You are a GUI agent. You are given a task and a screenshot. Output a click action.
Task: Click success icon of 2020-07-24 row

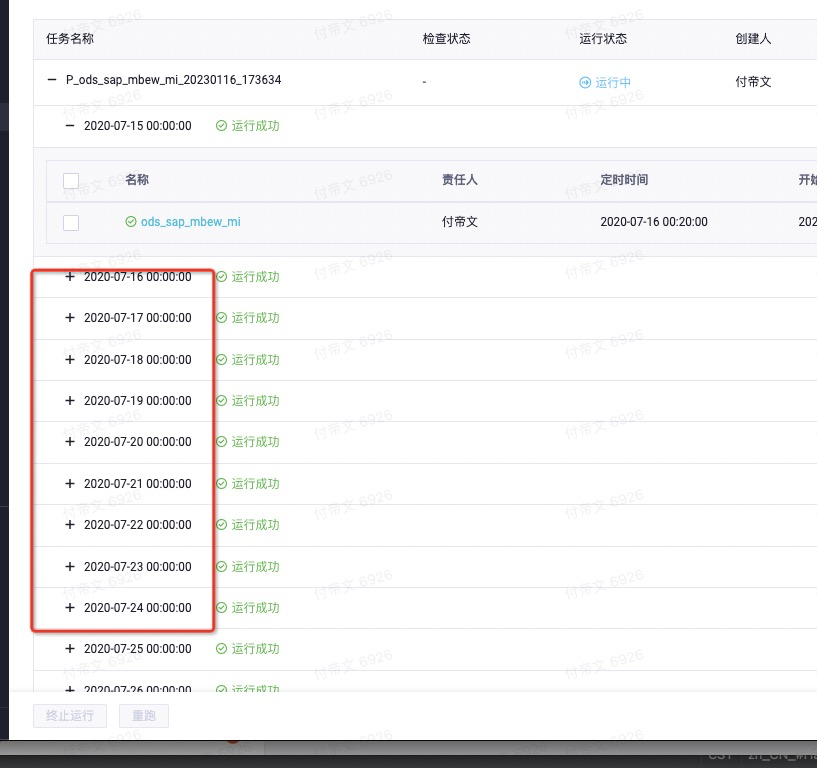[221, 608]
